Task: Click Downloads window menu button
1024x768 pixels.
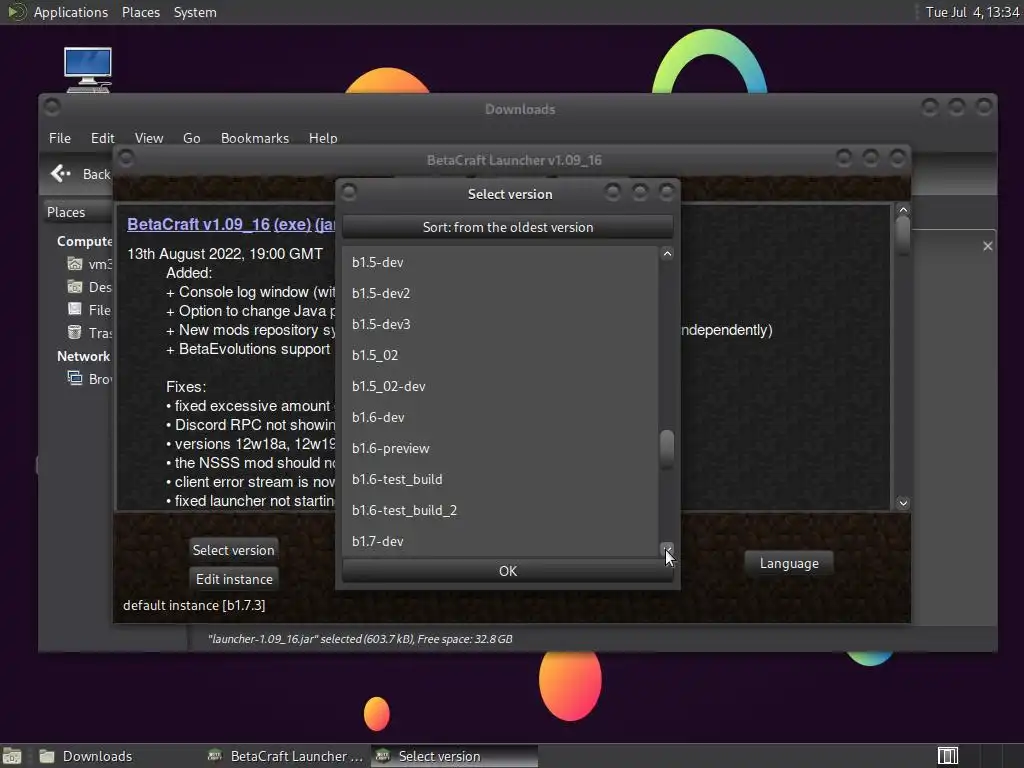Action: (x=52, y=107)
